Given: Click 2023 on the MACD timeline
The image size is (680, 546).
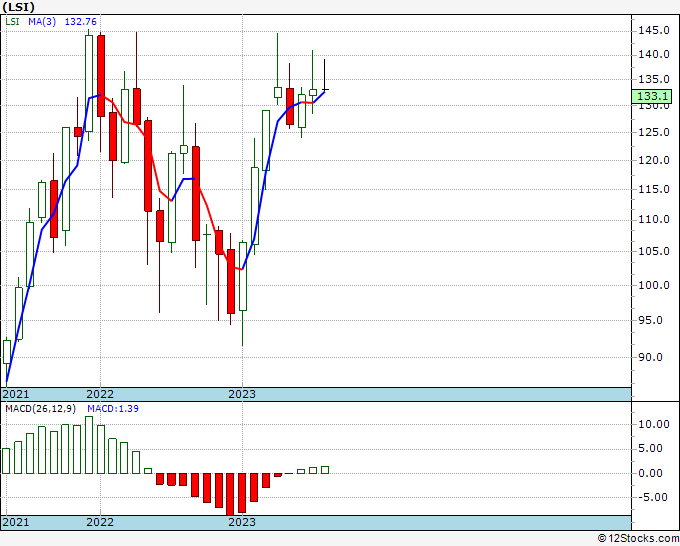Looking at the screenshot, I should click(242, 522).
